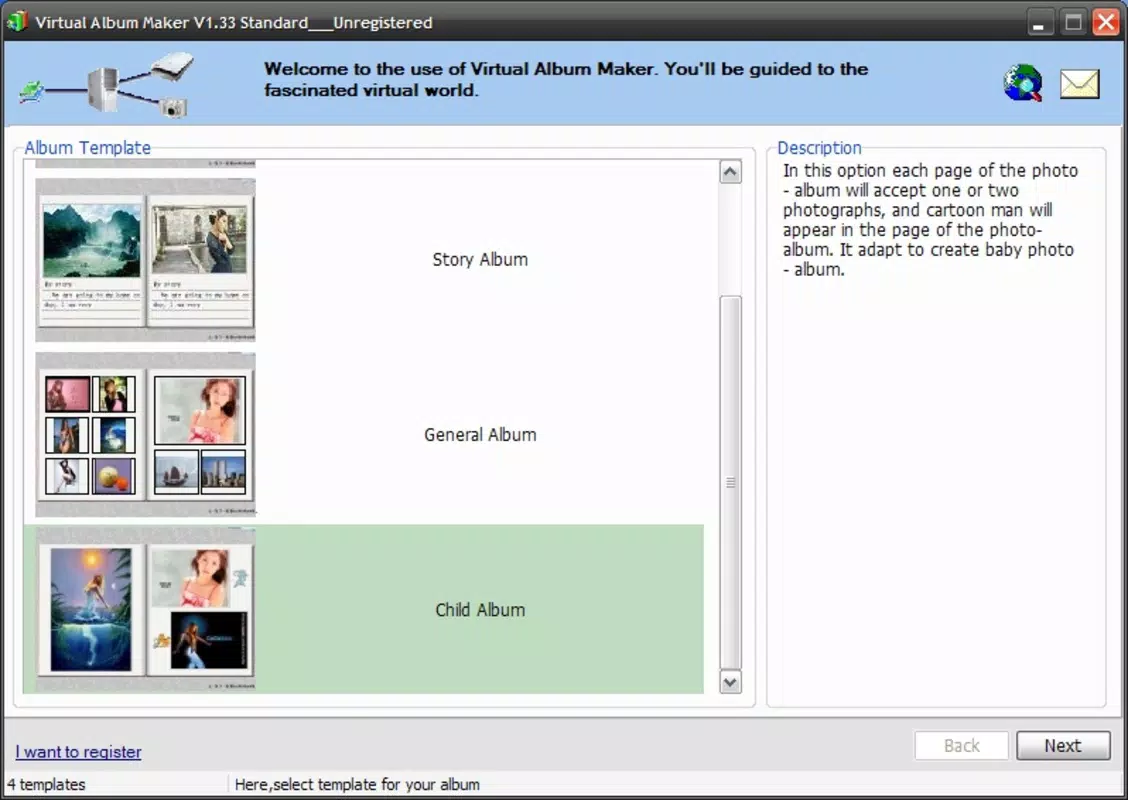Viewport: 1128px width, 800px height.
Task: Open the I want to register link
Action: [x=78, y=752]
